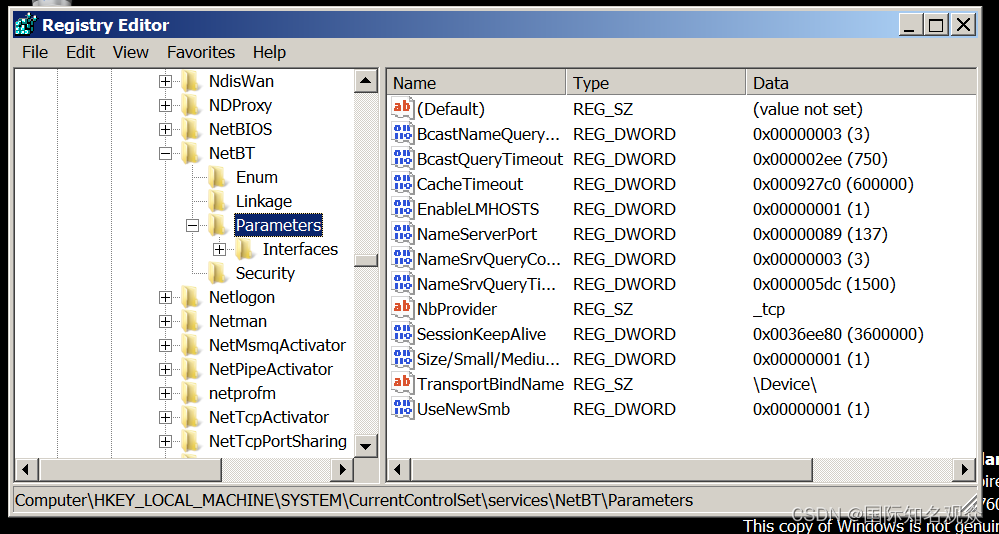Screen dimensions: 999x534
Task: Click the BcastQueryTimeout DWORD icon
Action: coord(402,159)
